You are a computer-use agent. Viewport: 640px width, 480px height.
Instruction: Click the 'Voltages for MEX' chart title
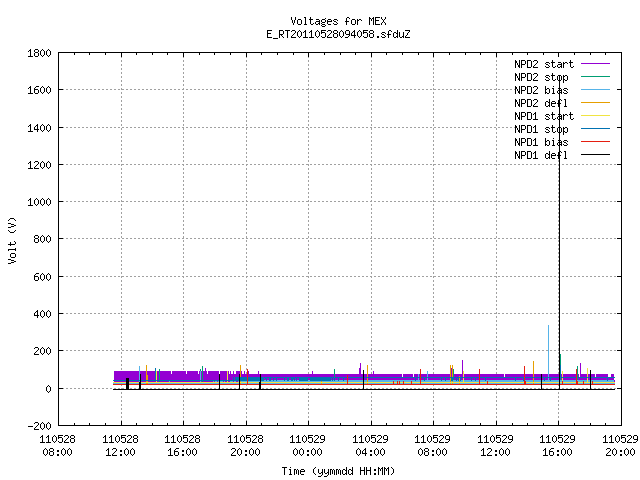(338, 21)
